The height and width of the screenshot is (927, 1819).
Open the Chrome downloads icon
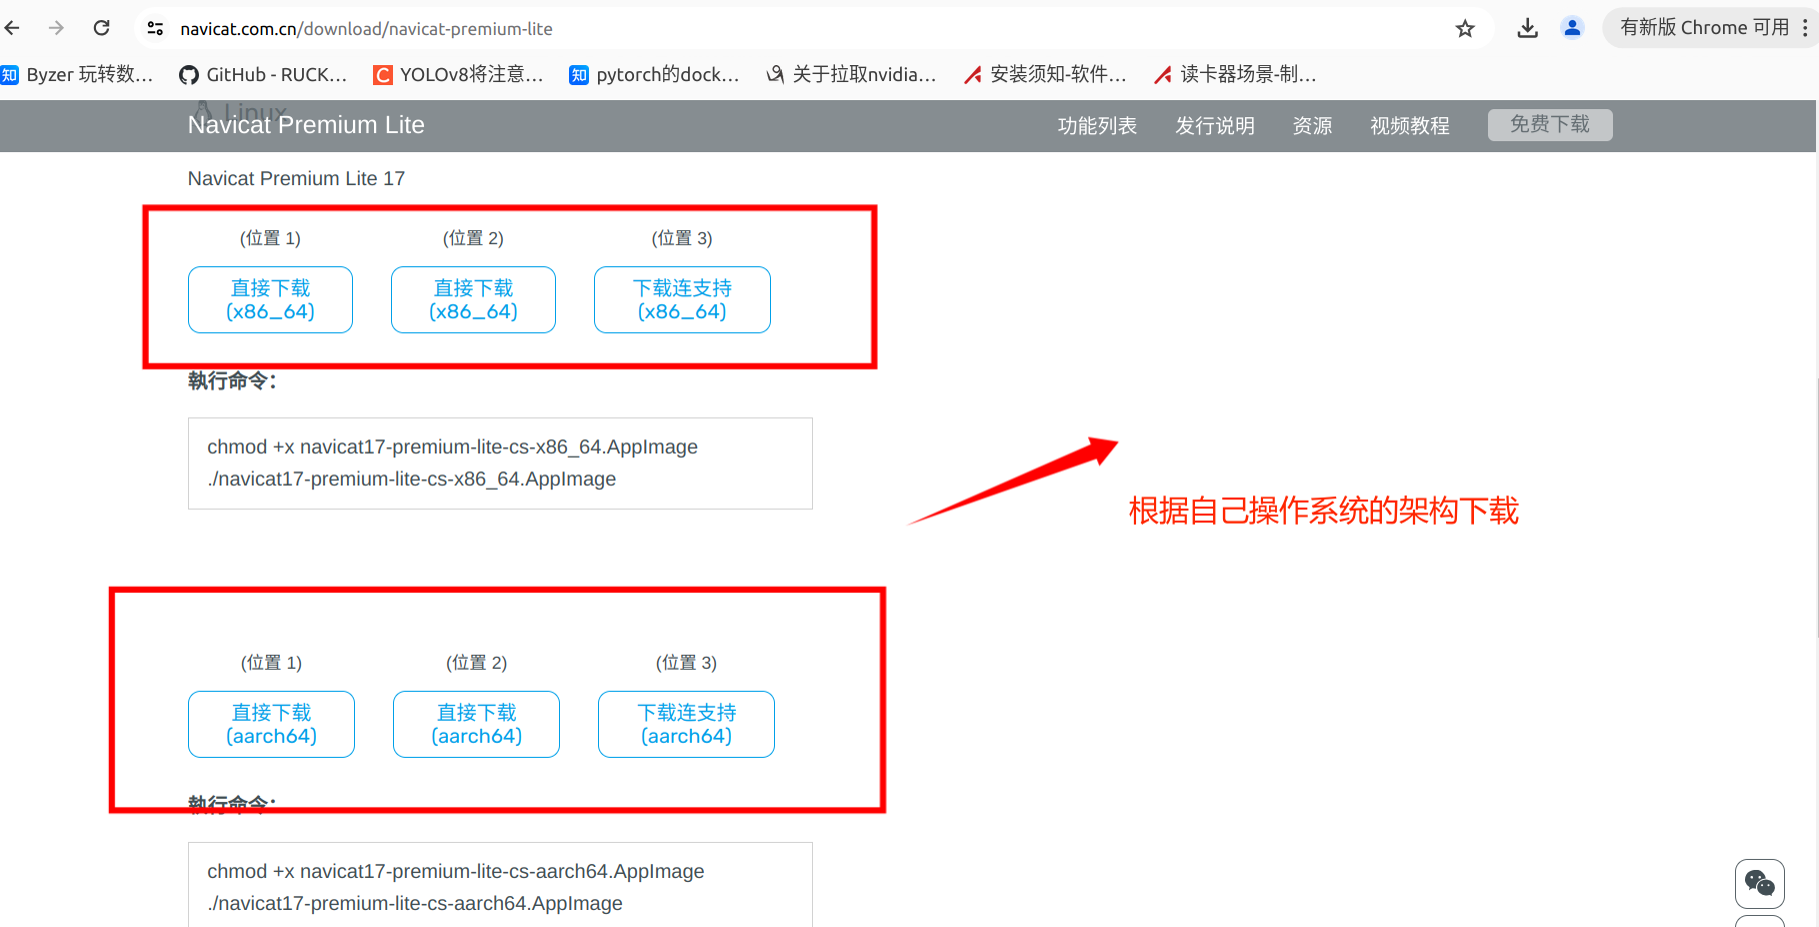tap(1527, 29)
